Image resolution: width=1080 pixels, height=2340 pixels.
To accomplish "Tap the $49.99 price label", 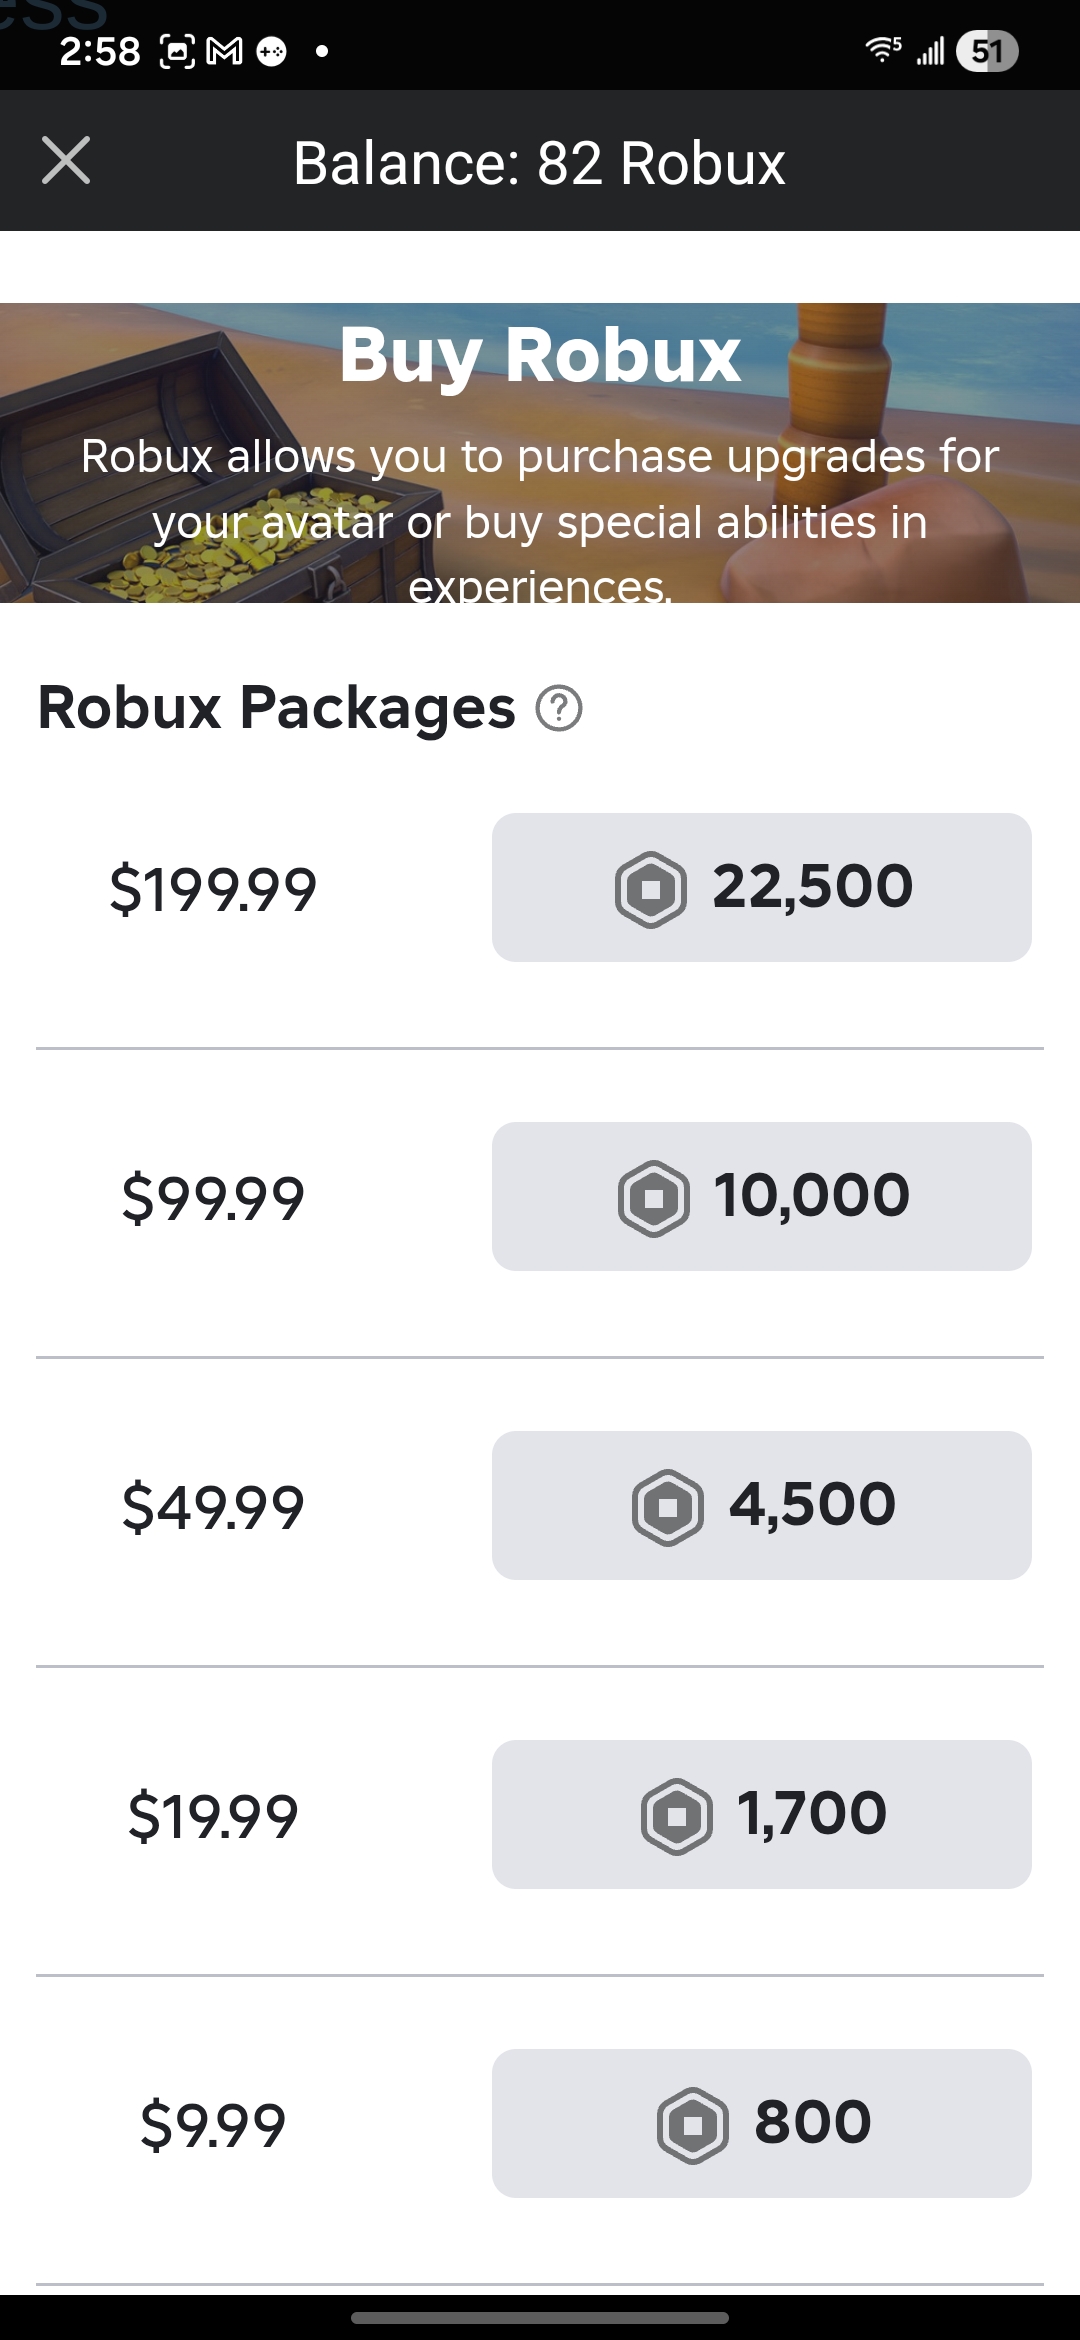I will coord(213,1508).
